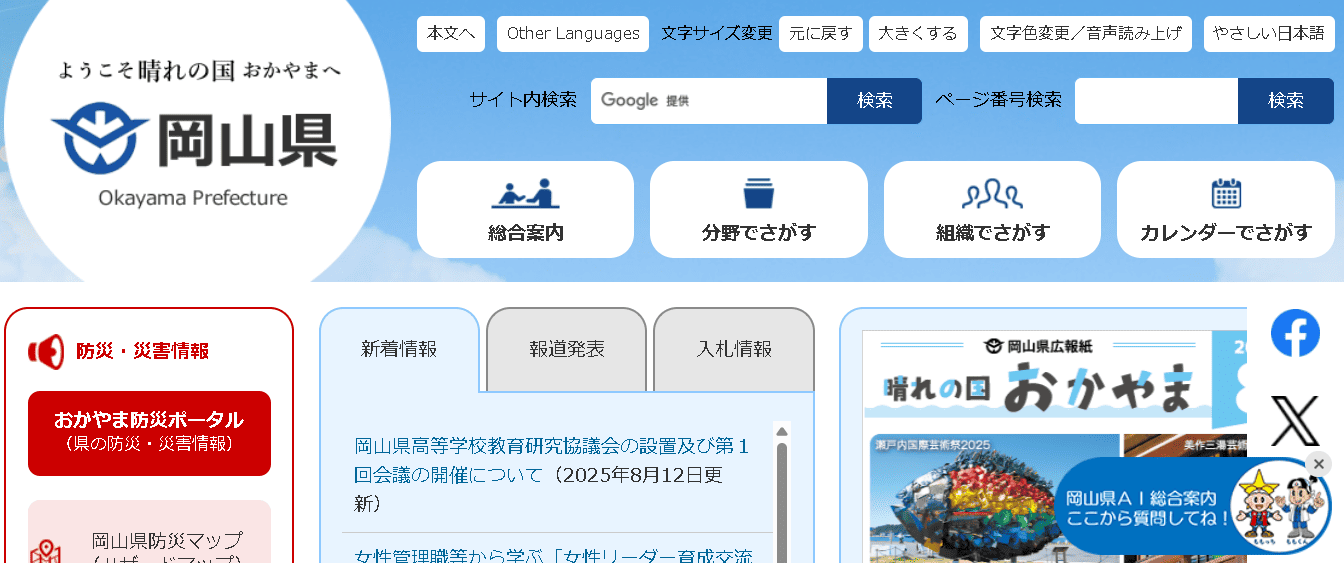Open おかやま防災ポータル red button
The height and width of the screenshot is (563, 1344).
pyautogui.click(x=149, y=433)
